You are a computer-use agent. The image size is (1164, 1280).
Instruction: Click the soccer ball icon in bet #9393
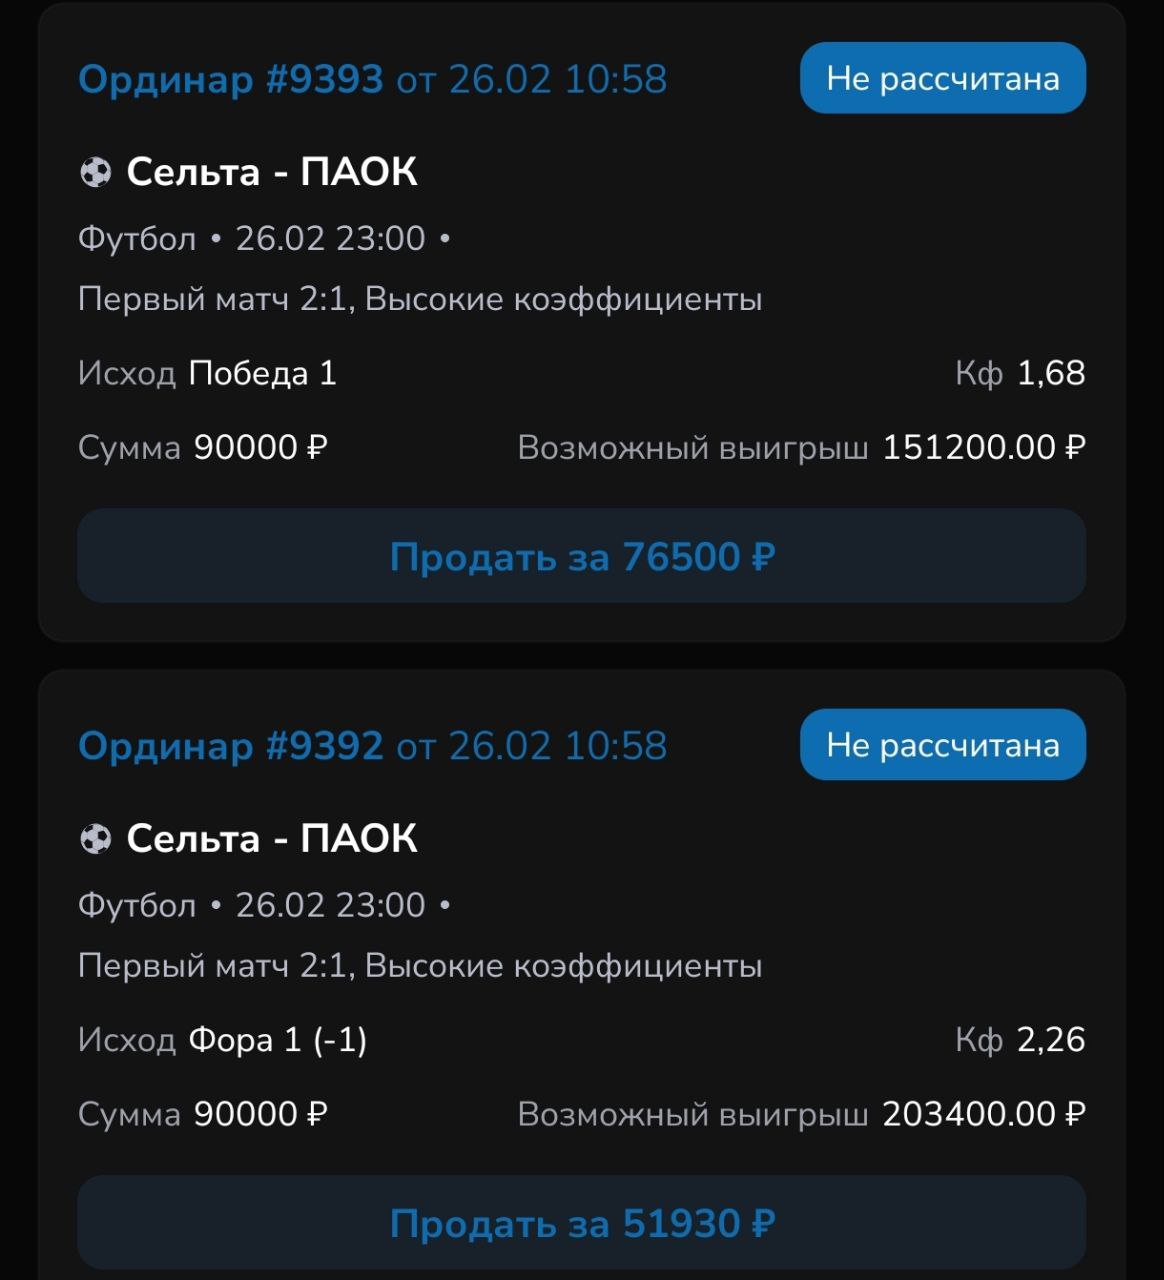click(95, 173)
